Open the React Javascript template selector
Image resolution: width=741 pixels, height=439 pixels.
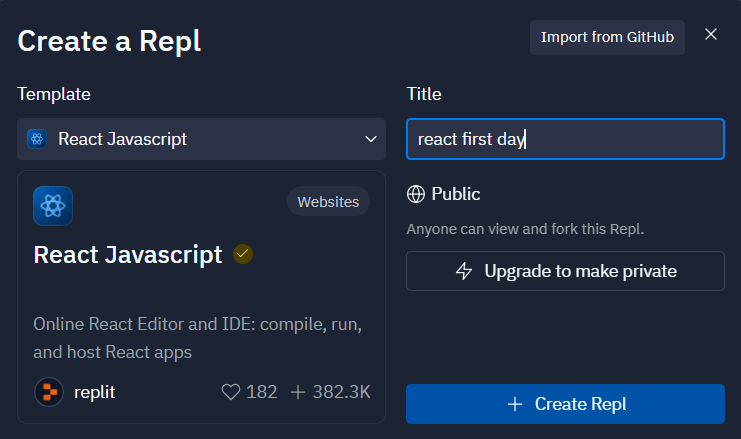(201, 139)
